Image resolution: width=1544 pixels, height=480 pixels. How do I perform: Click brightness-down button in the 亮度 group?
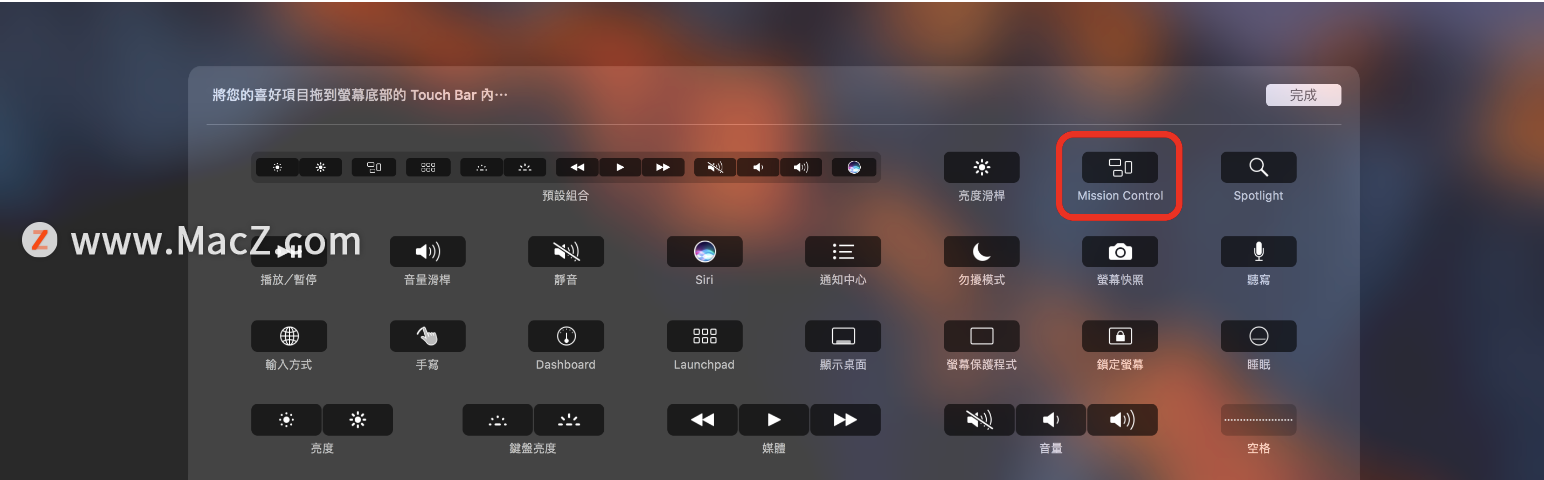click(x=286, y=420)
